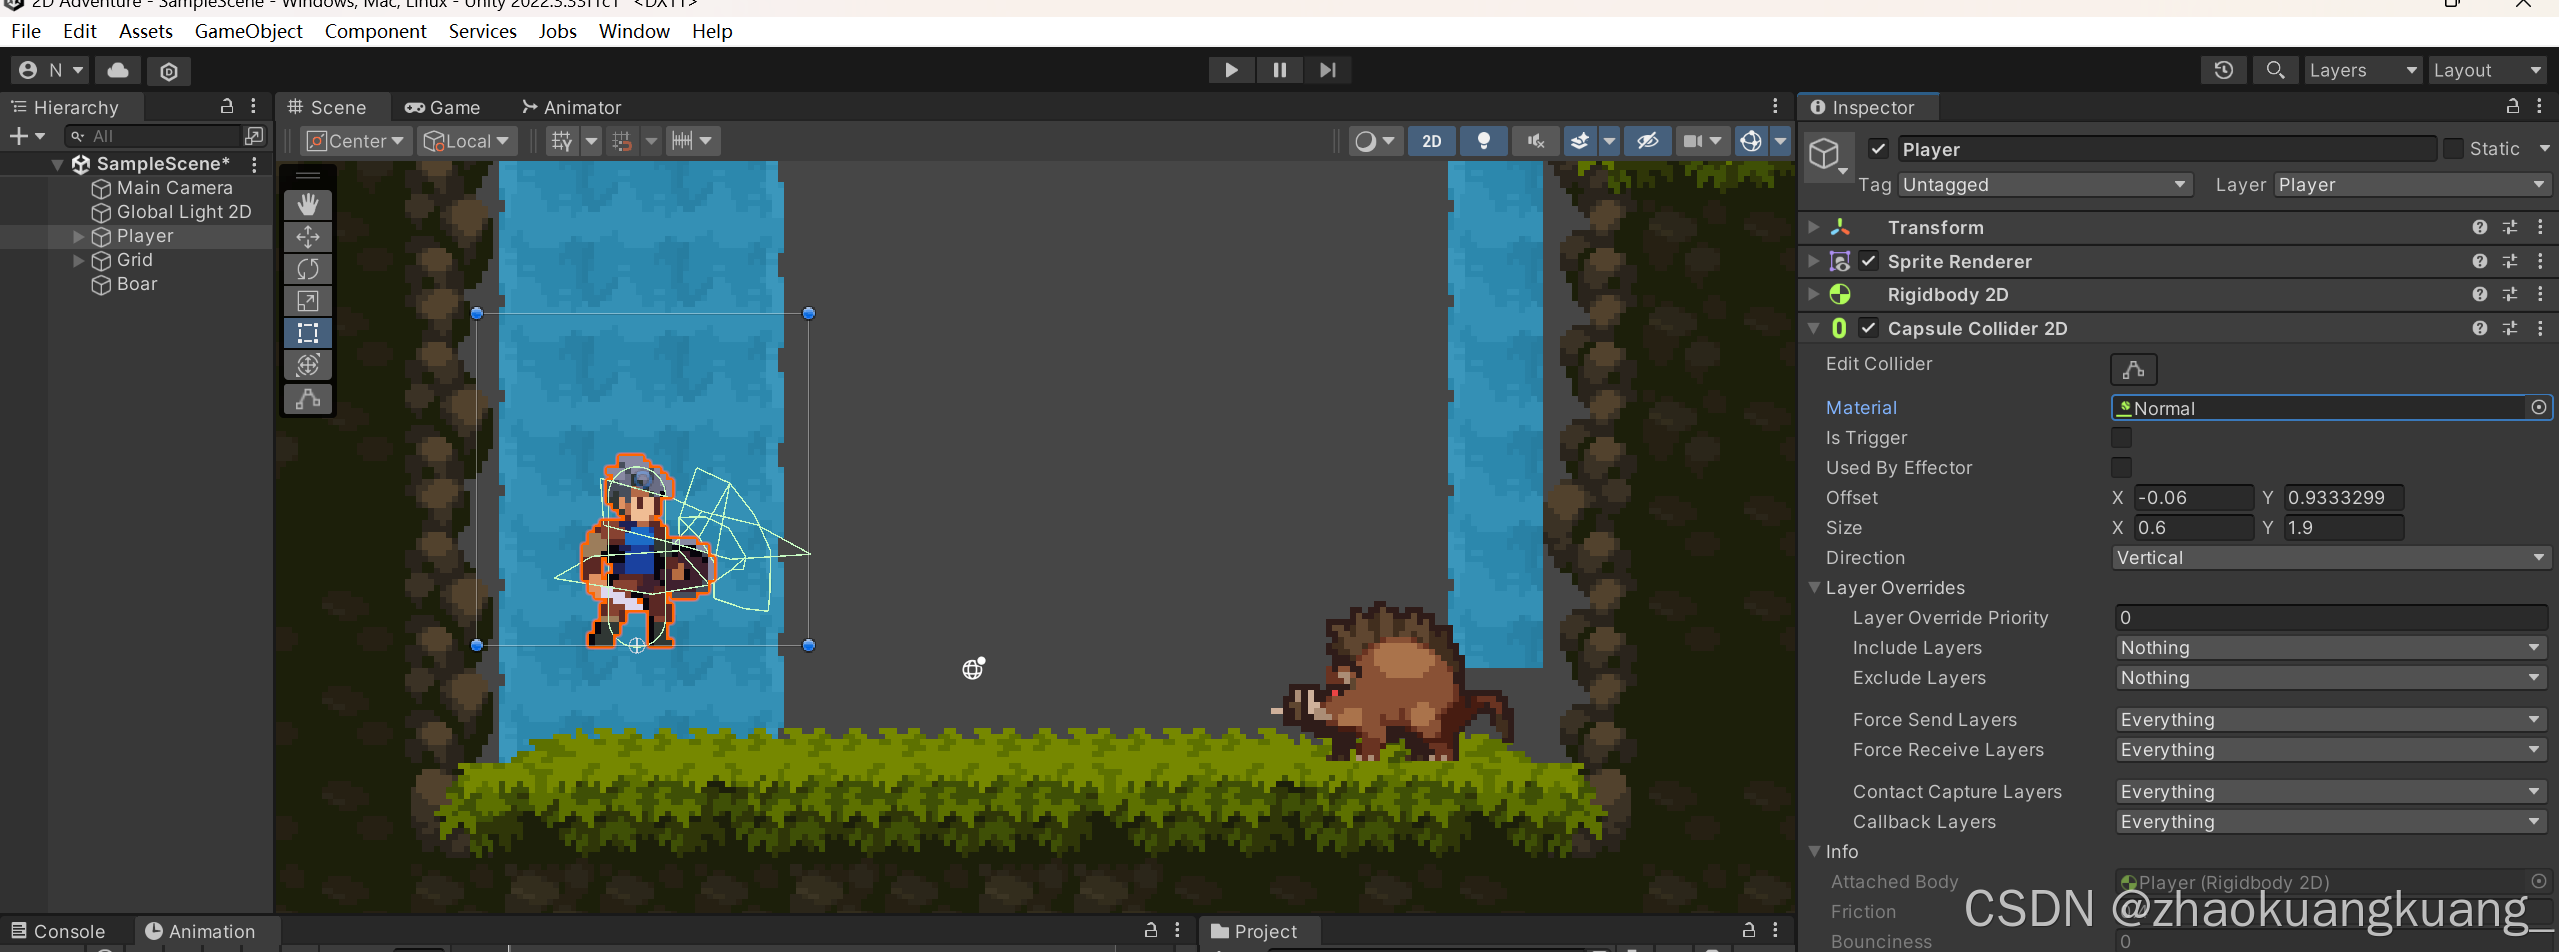
Task: Open the Component menu
Action: 375,31
